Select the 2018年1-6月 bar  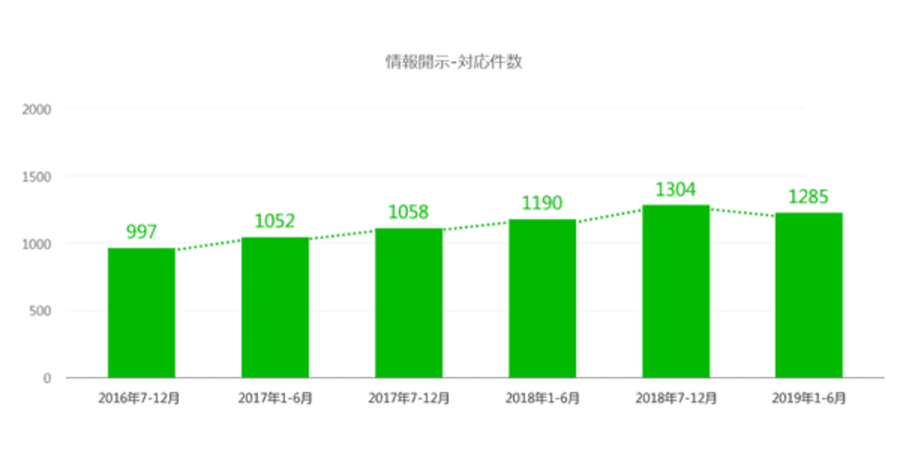point(542,298)
